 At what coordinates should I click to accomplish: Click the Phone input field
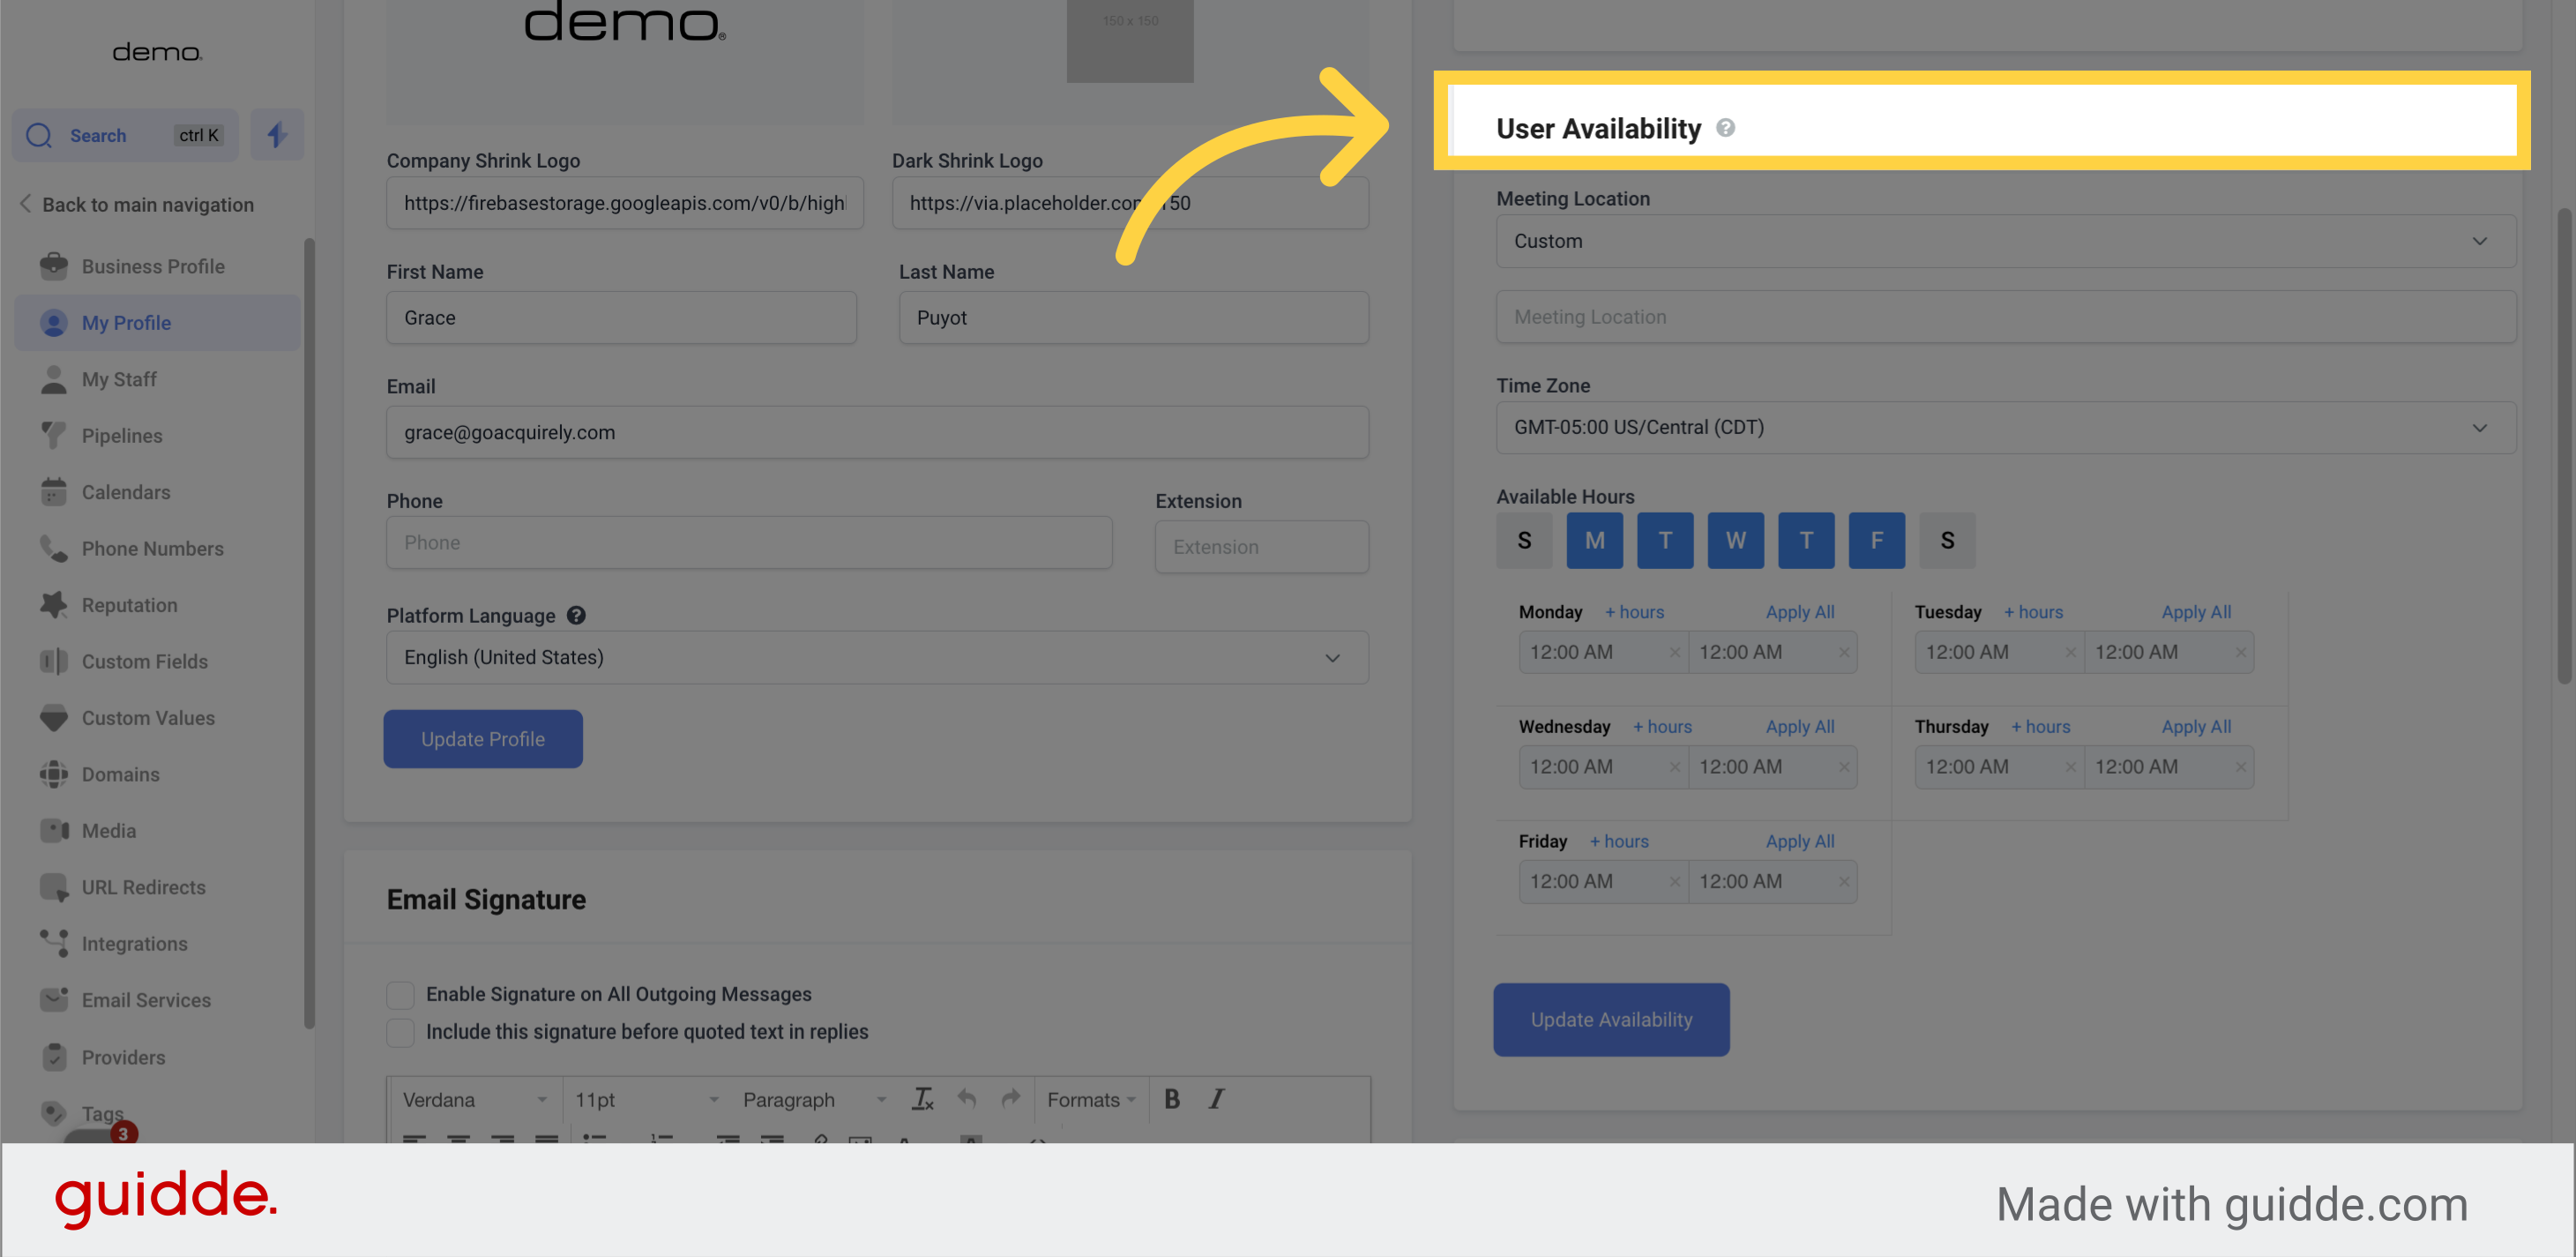748,542
